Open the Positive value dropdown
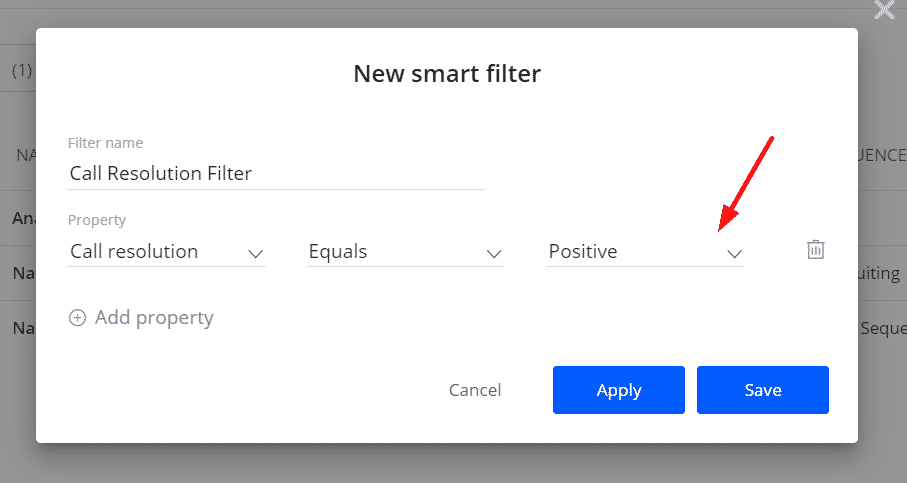The height and width of the screenshot is (483, 907). coord(645,252)
